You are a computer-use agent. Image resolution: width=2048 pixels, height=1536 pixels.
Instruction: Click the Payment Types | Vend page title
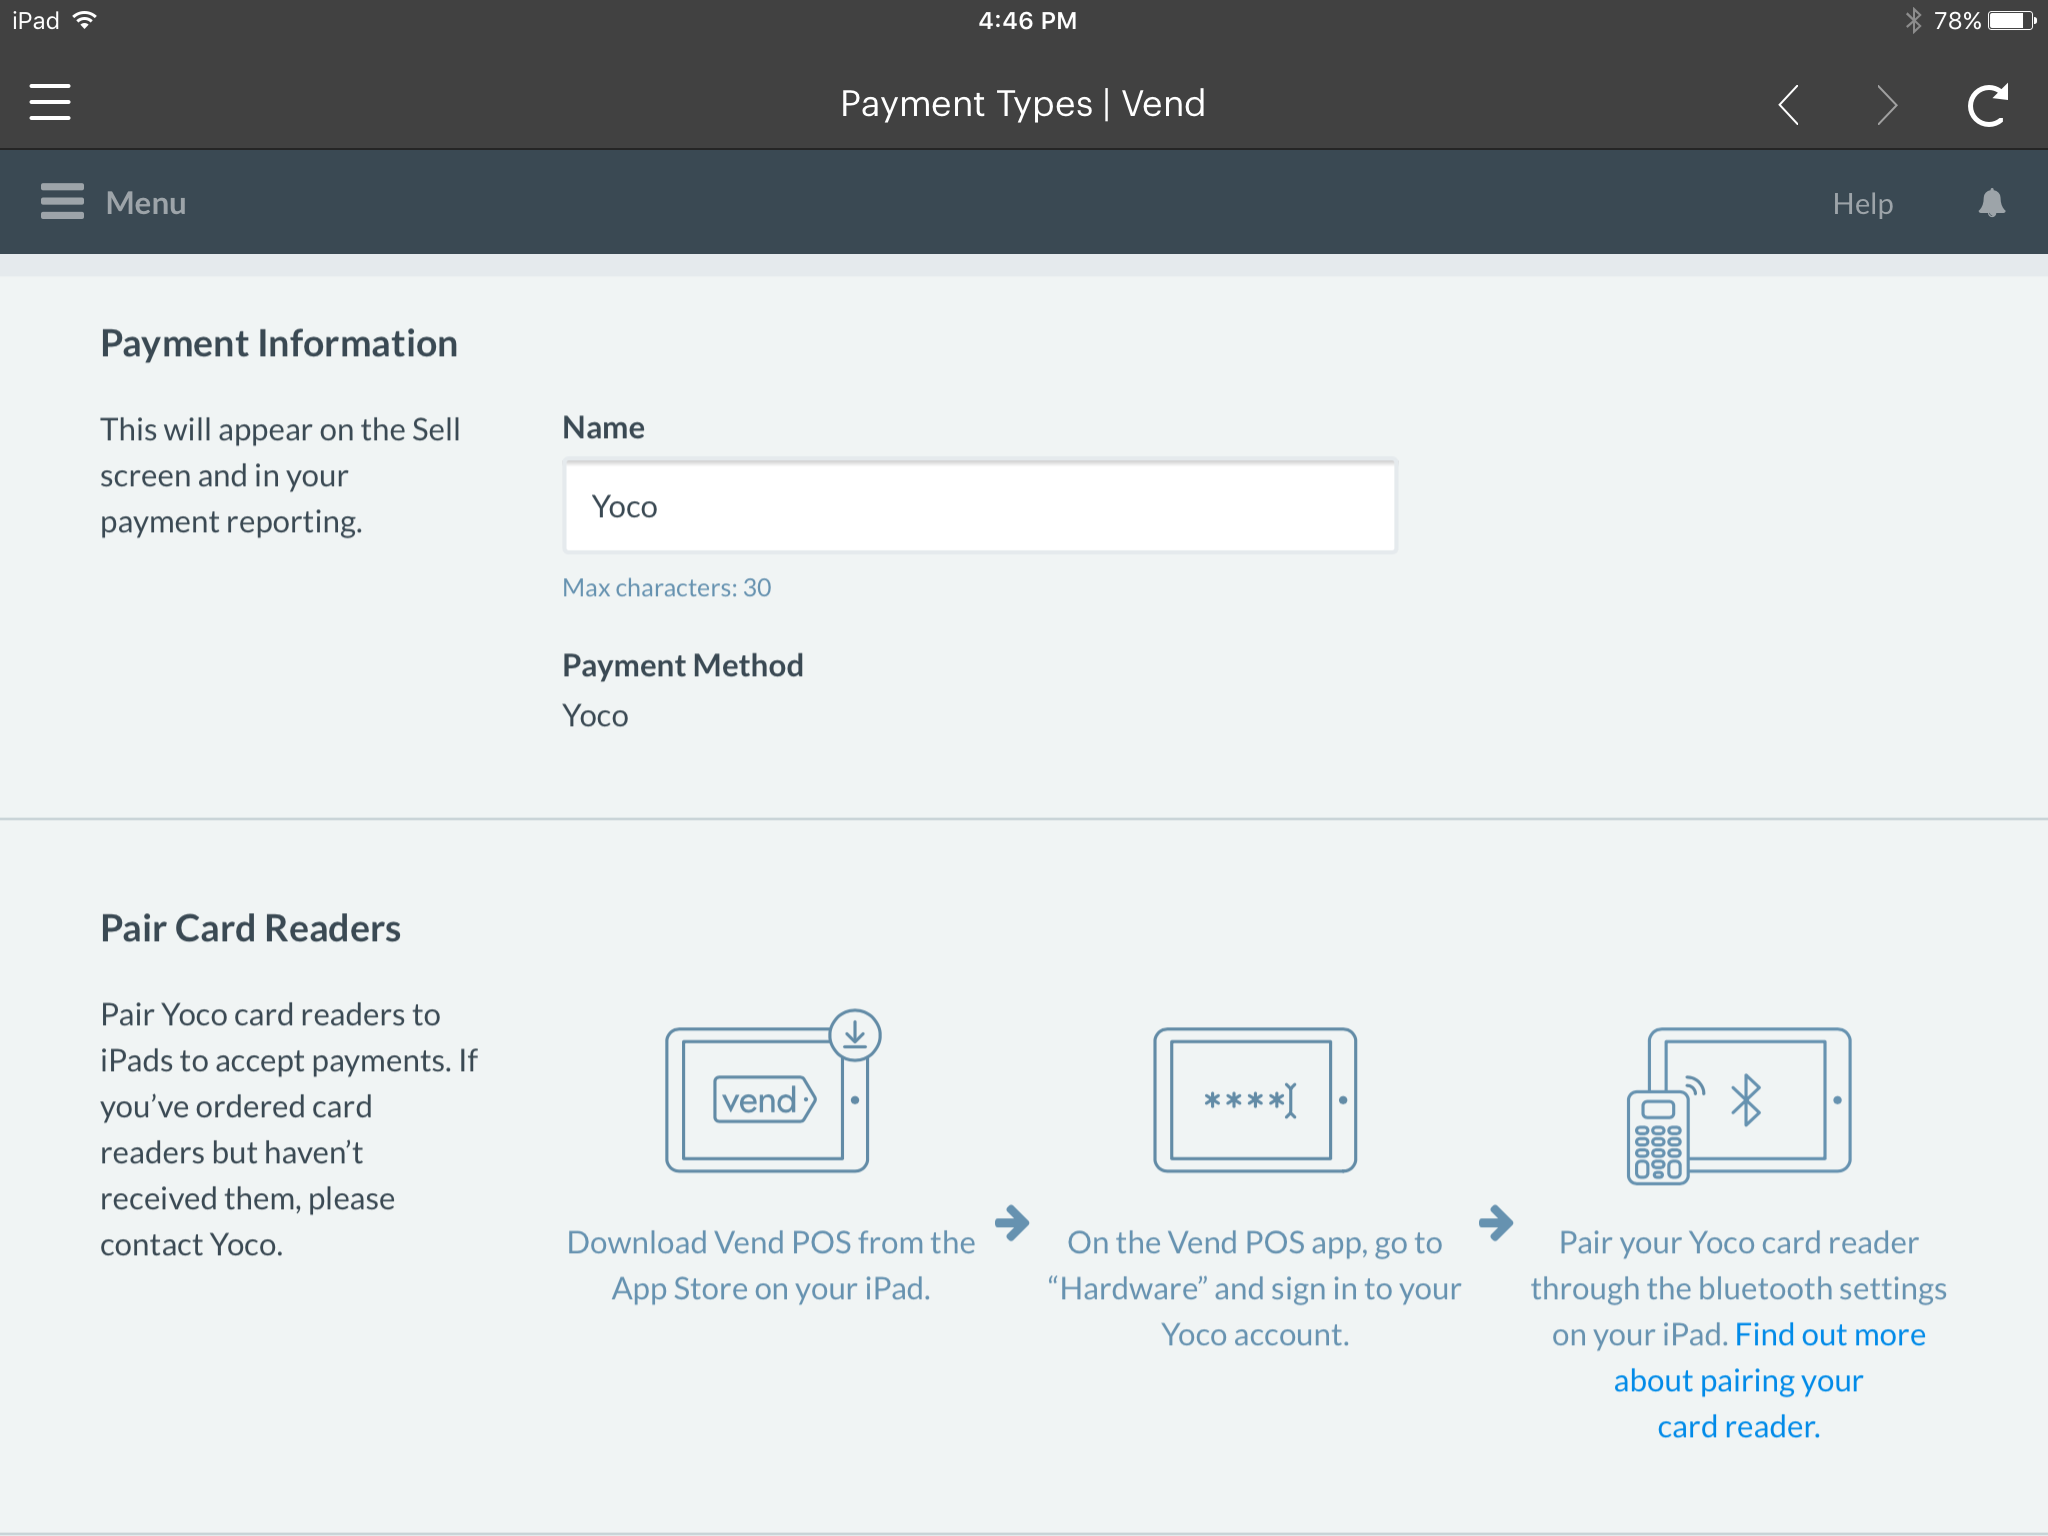click(x=1022, y=104)
